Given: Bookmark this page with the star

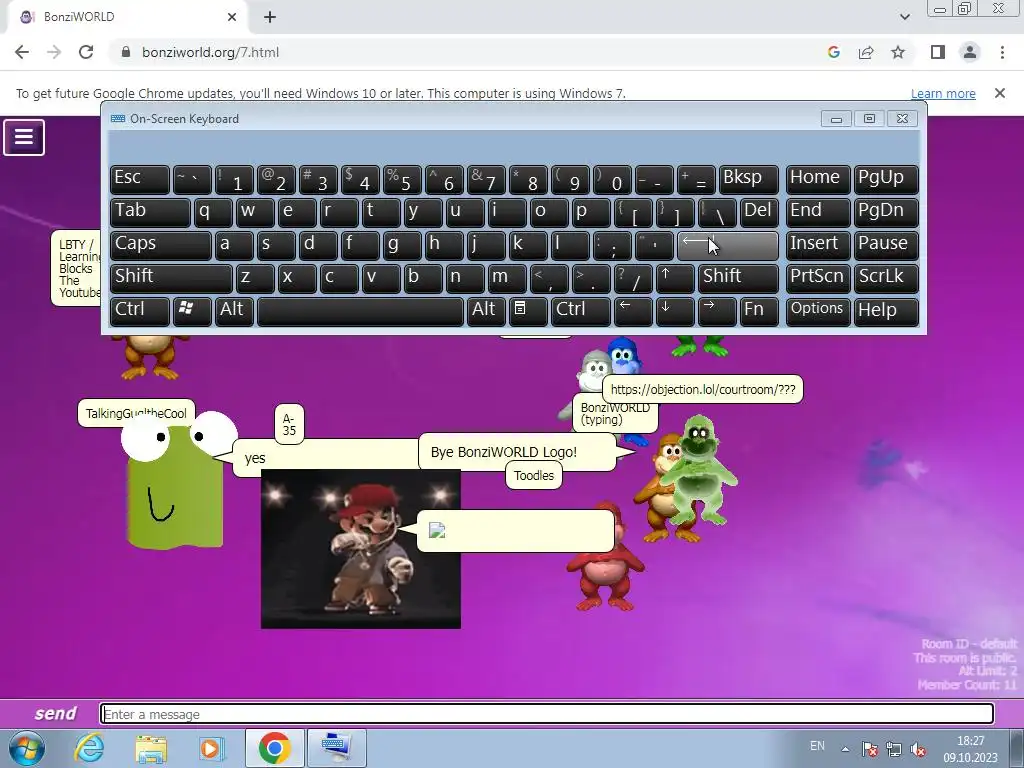Looking at the screenshot, I should (898, 52).
